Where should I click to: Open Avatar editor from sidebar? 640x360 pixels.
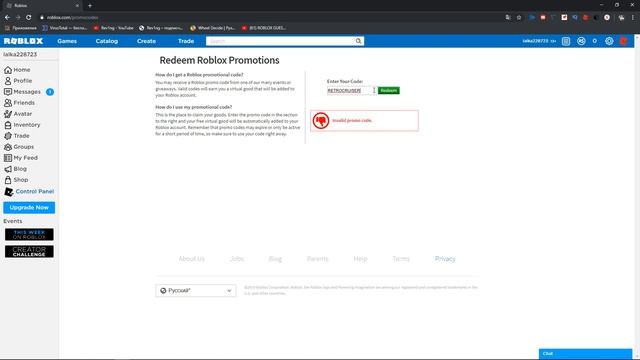[18, 114]
